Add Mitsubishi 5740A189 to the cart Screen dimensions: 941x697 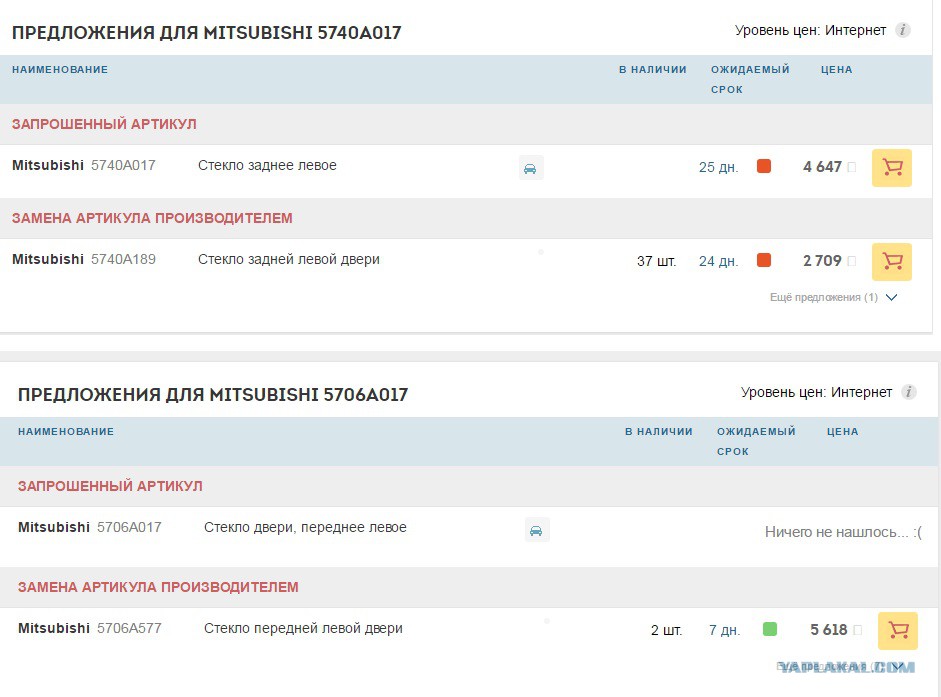coord(891,261)
